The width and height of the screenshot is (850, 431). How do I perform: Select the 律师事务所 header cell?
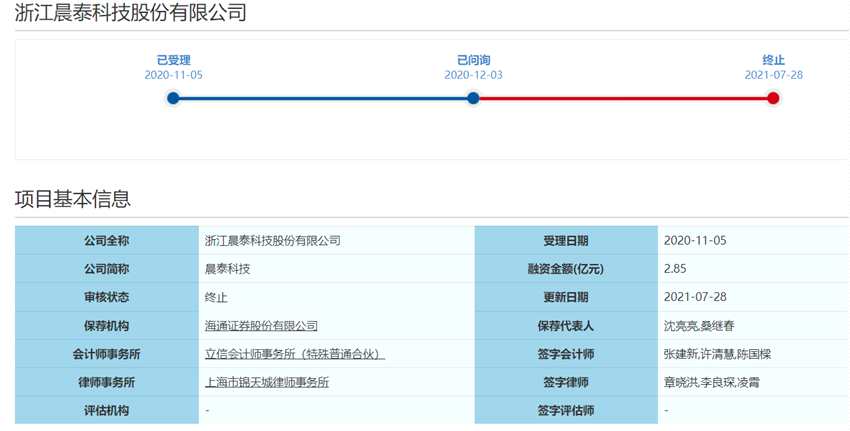click(107, 382)
